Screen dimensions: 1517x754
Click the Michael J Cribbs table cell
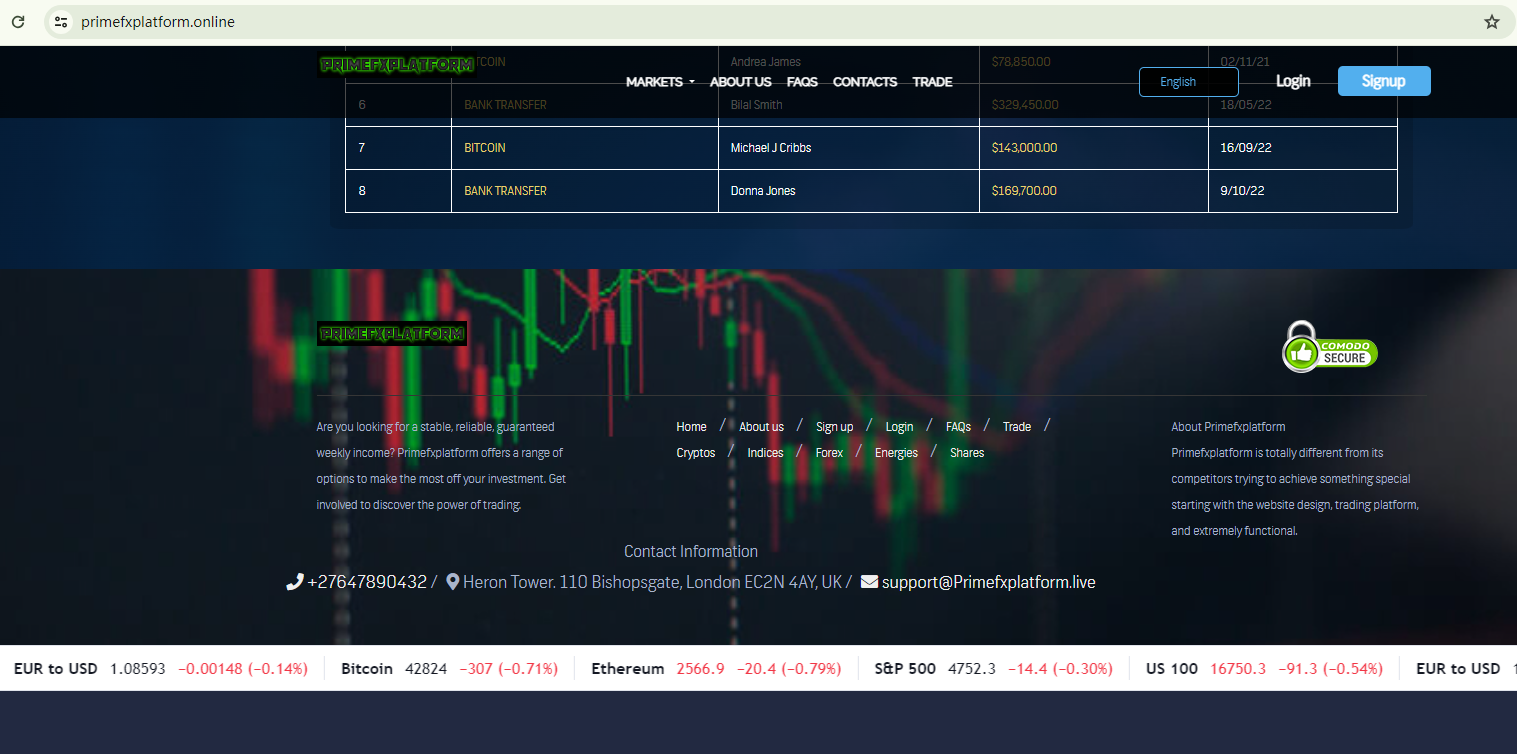pos(849,148)
